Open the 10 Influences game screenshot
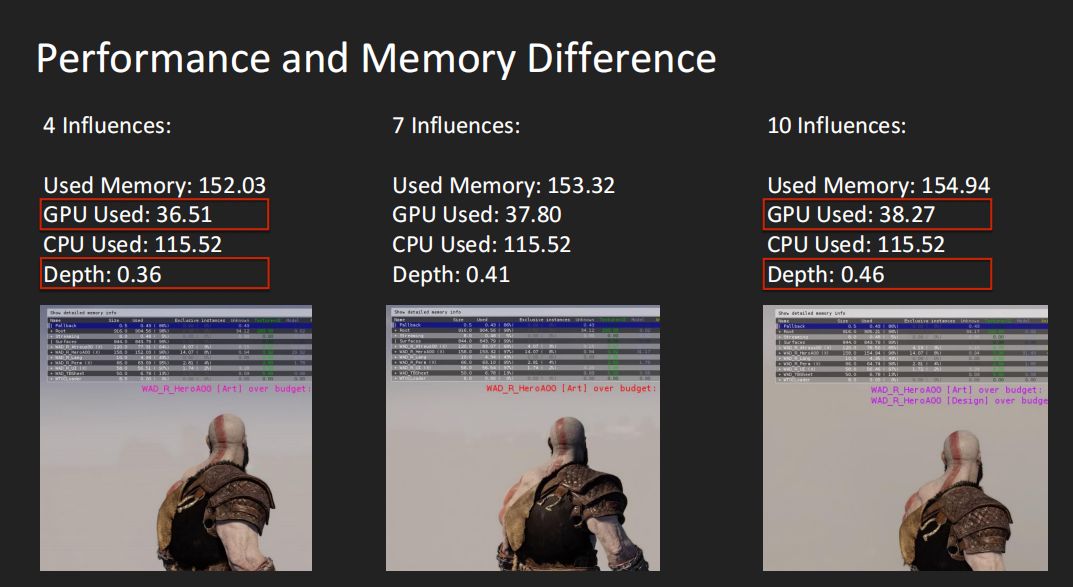Viewport: 1073px width, 587px height. pyautogui.click(x=905, y=438)
